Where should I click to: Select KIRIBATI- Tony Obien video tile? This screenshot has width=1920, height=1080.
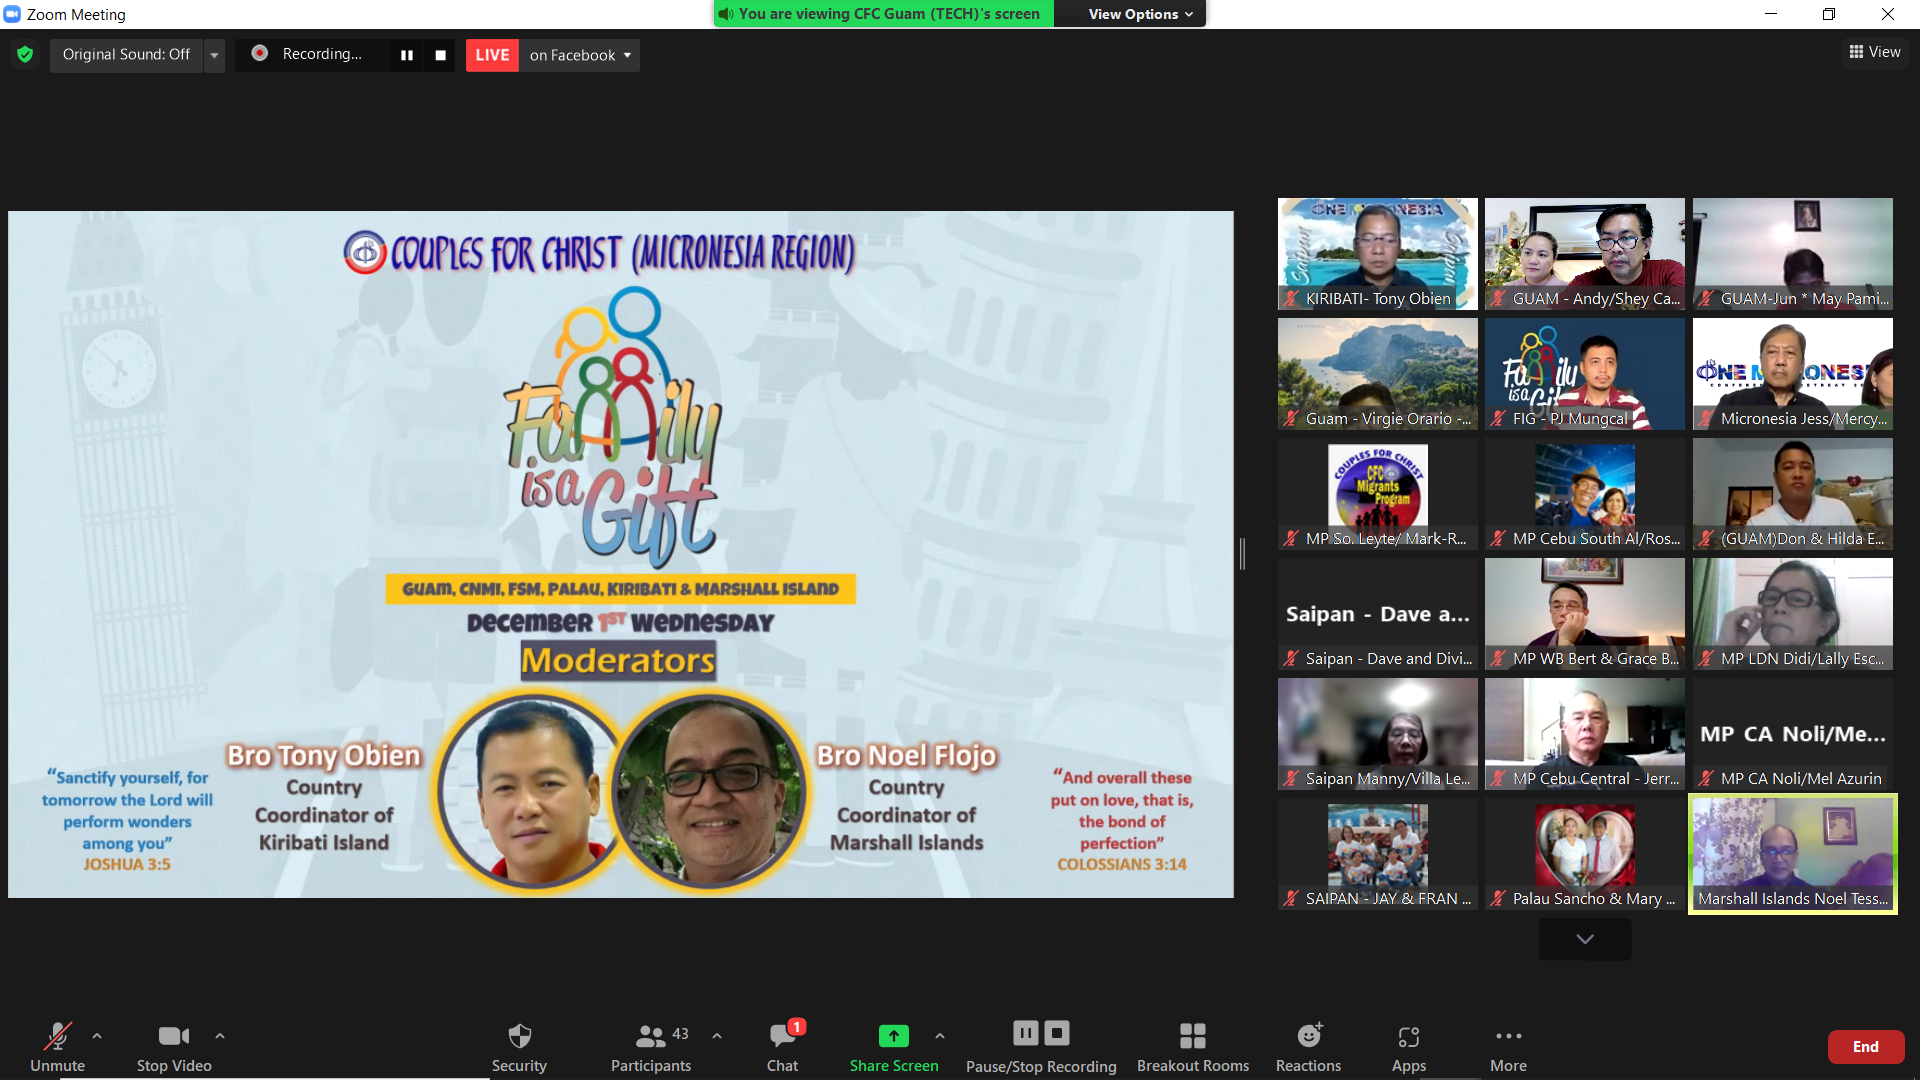pos(1378,254)
